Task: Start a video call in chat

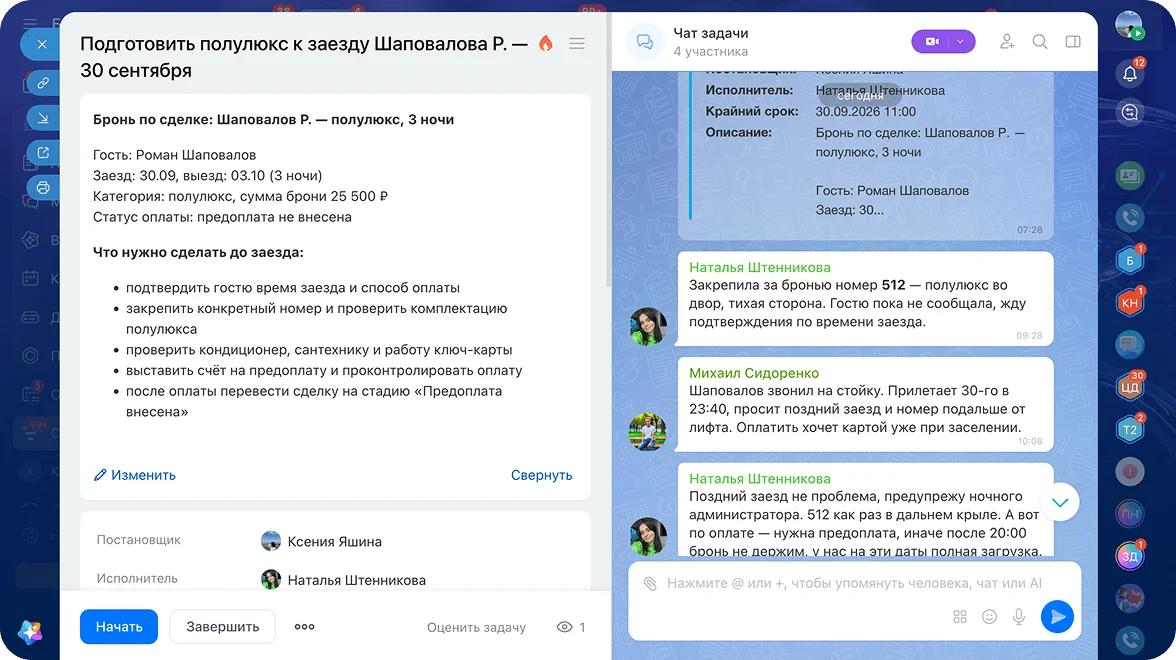Action: [x=932, y=41]
